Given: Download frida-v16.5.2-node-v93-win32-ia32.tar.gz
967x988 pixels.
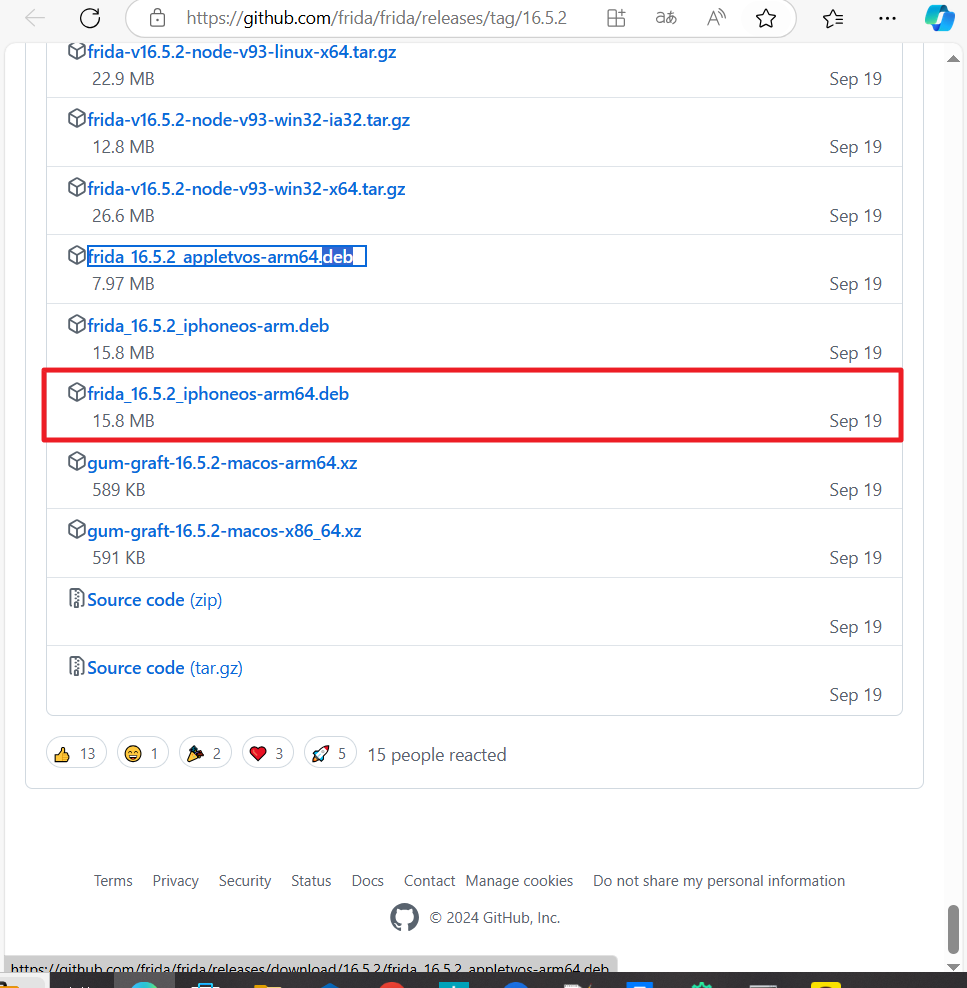Looking at the screenshot, I should (x=249, y=120).
